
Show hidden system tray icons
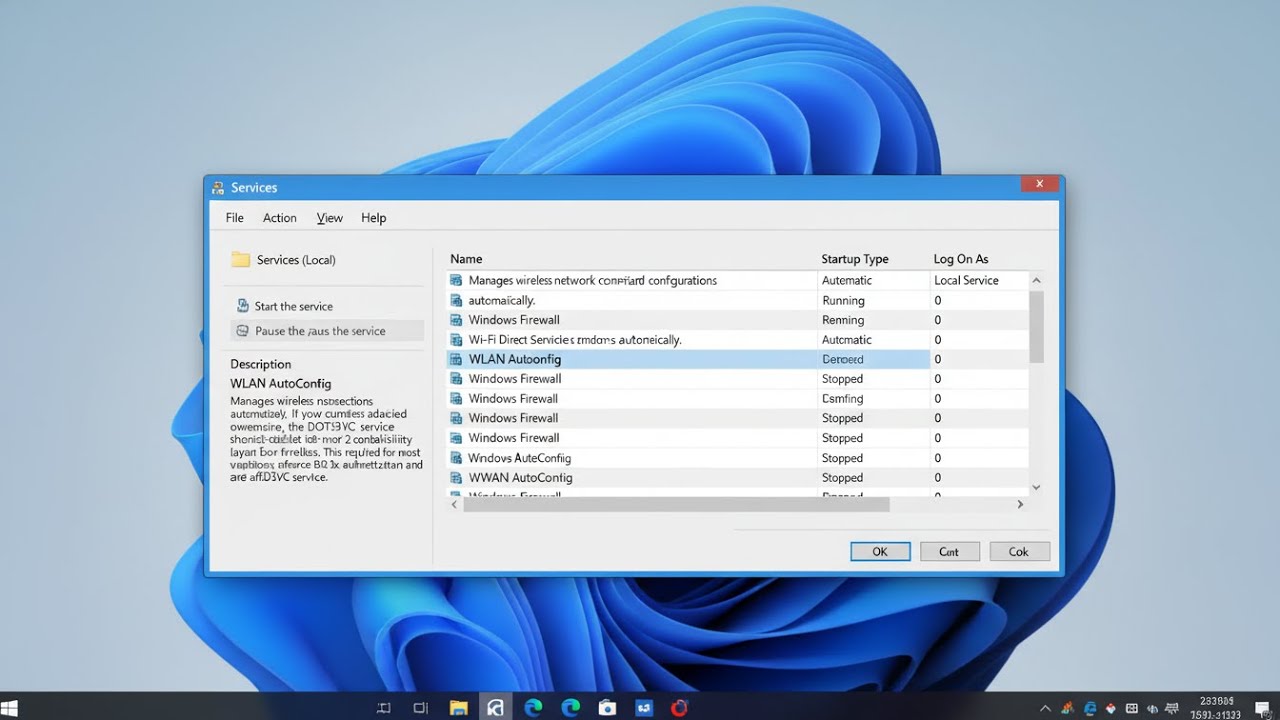point(1046,708)
